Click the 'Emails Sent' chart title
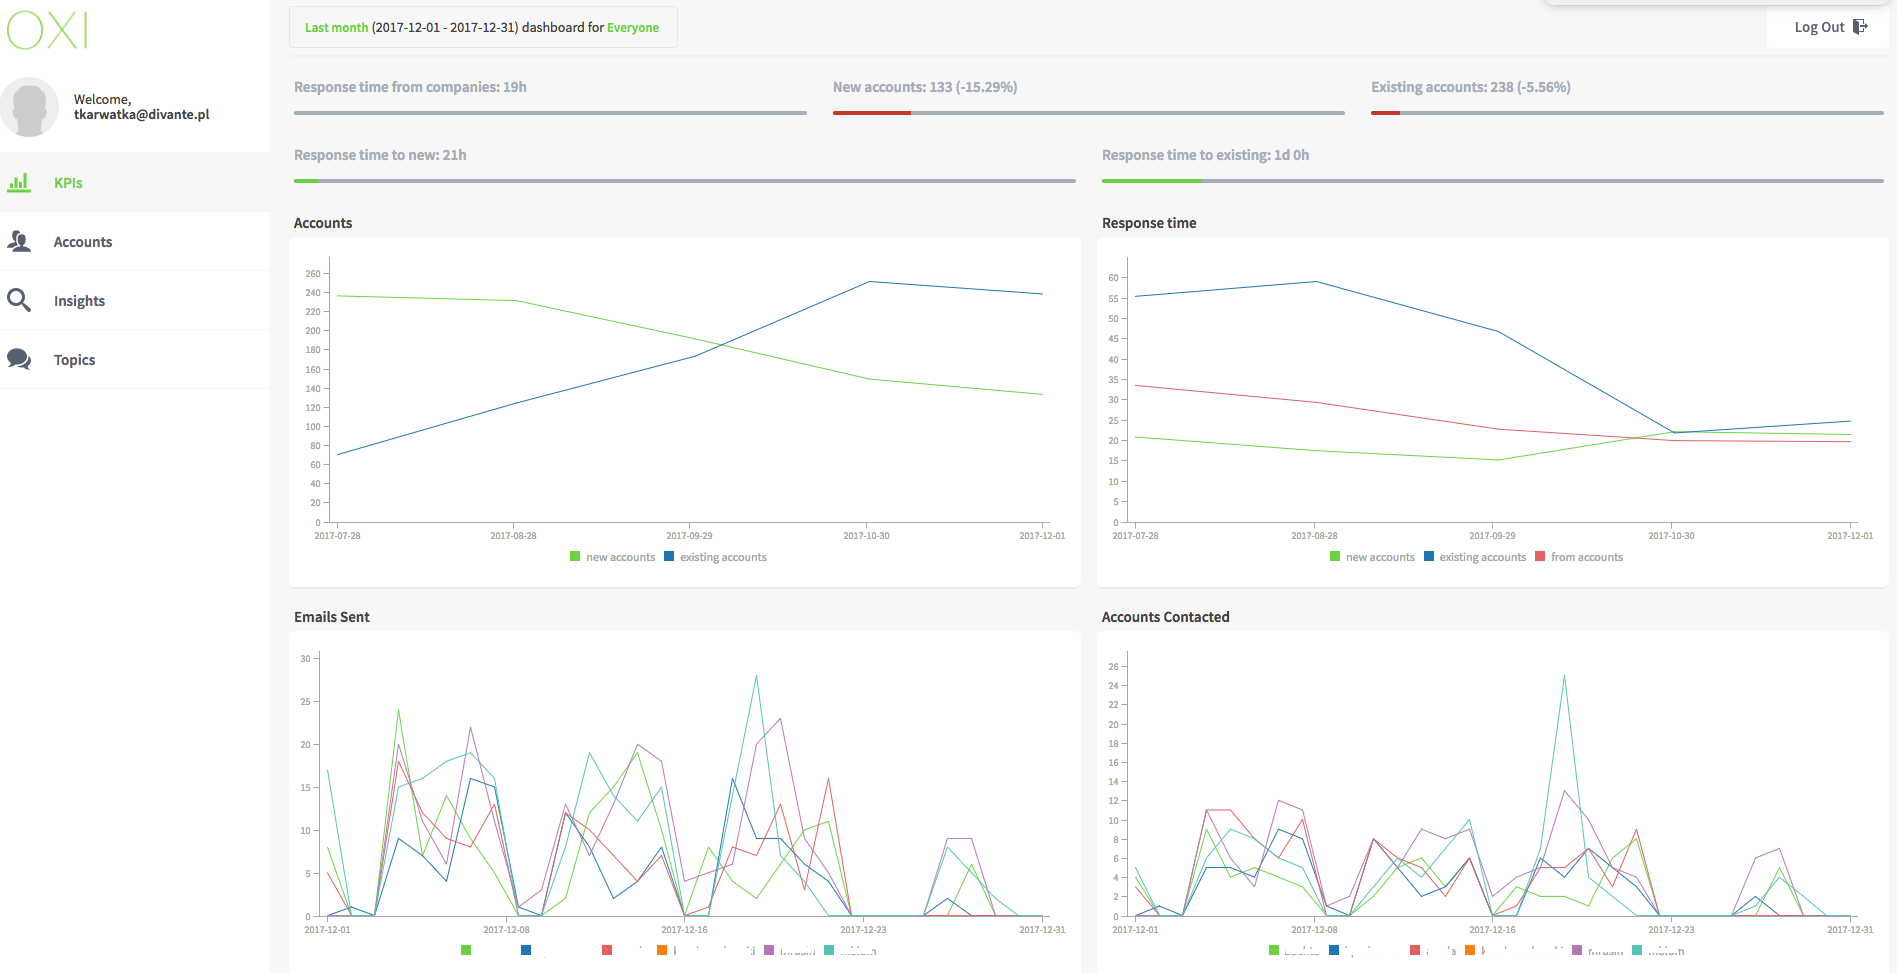The height and width of the screenshot is (973, 1897). pos(332,617)
